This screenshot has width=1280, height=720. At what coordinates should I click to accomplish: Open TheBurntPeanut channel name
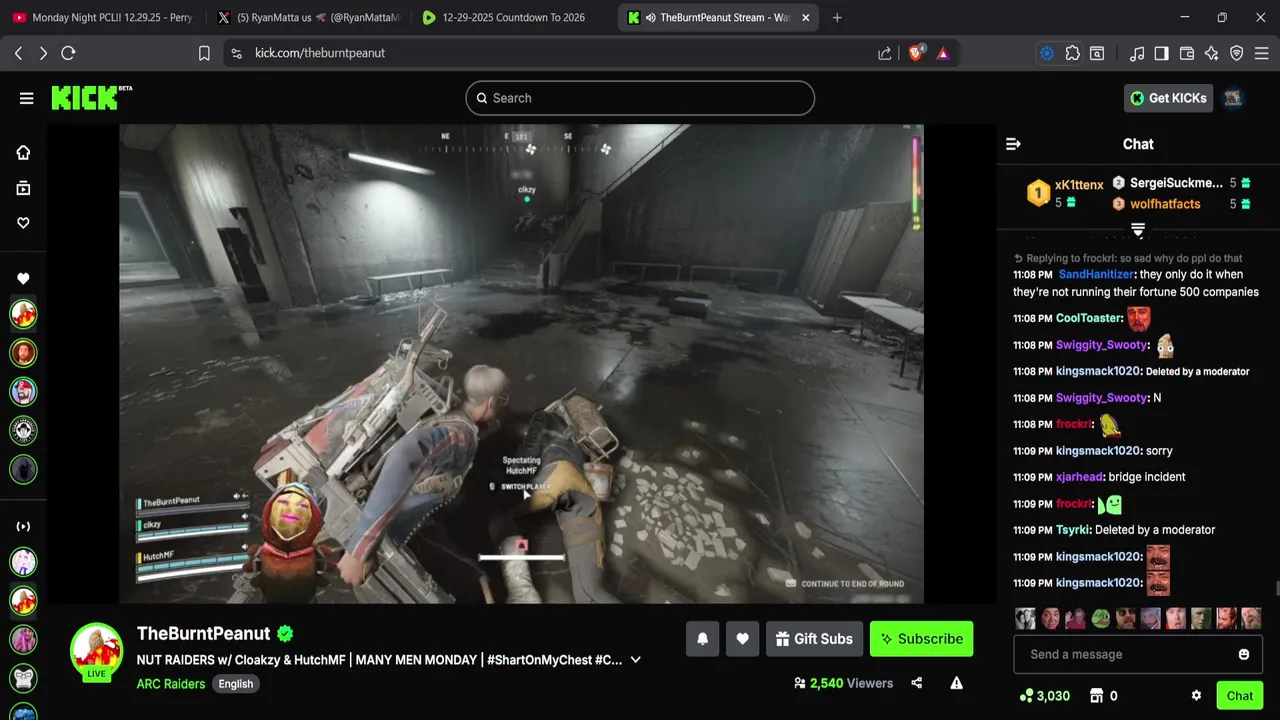(204, 633)
